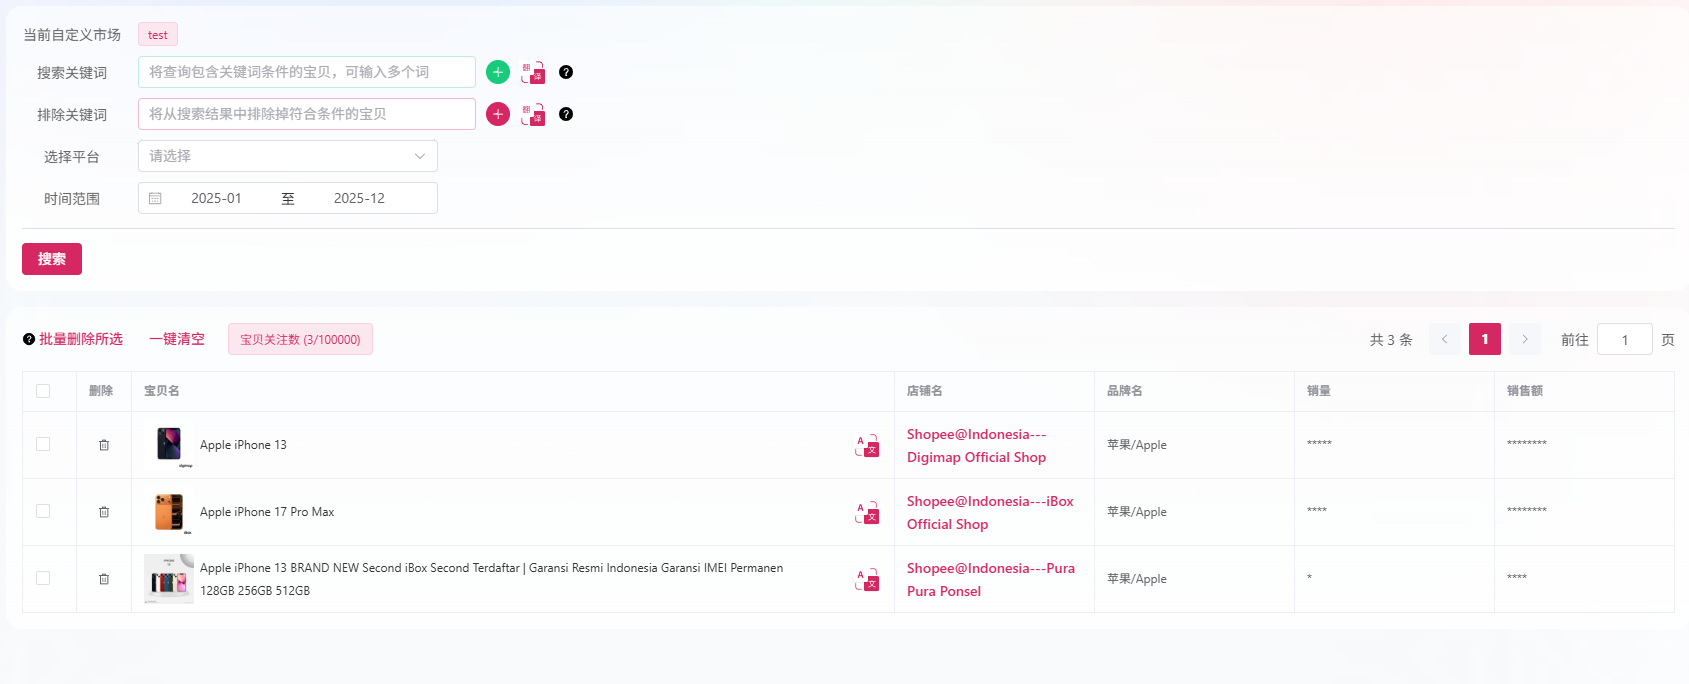Delete the Apple iPhone 13 row via trash icon
The image size is (1689, 684).
click(104, 445)
